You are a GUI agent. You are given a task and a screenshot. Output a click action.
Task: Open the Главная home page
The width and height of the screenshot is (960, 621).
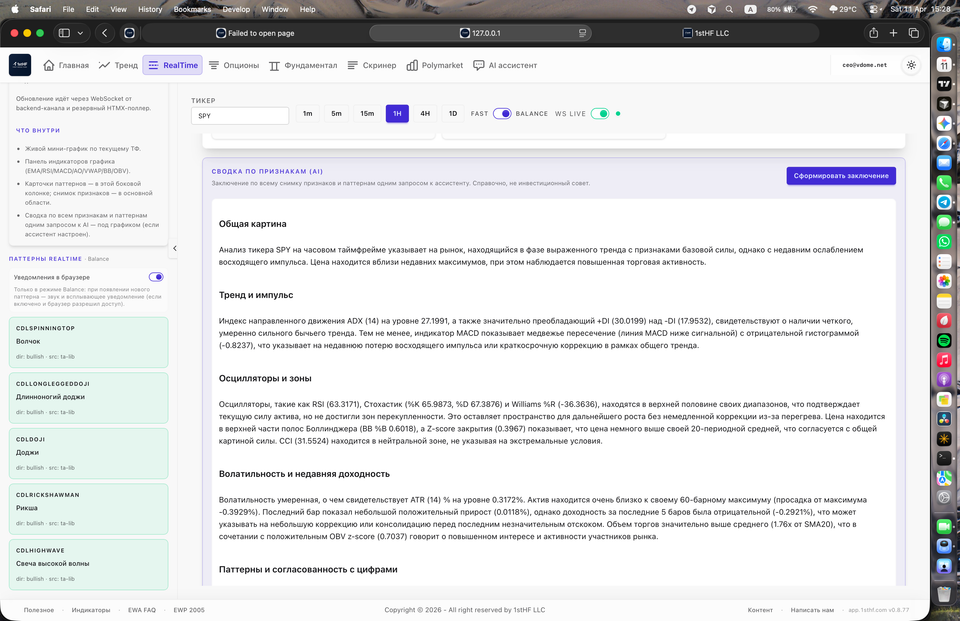(x=65, y=66)
